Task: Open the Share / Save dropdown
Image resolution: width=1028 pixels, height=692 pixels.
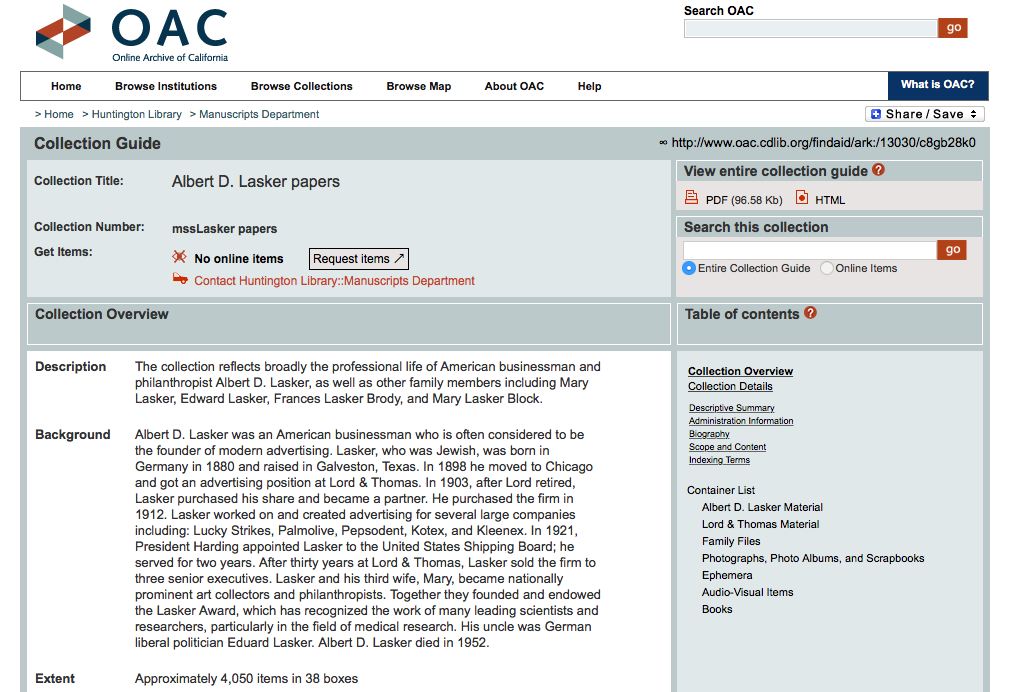Action: pyautogui.click(x=924, y=114)
